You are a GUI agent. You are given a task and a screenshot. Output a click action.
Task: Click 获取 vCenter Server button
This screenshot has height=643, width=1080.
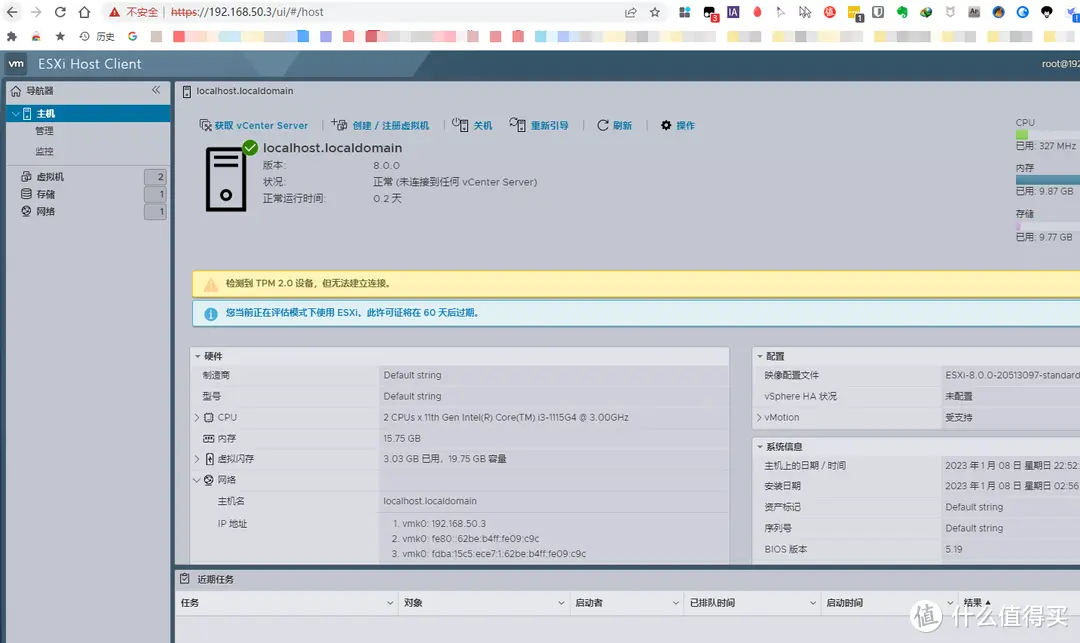(x=253, y=125)
